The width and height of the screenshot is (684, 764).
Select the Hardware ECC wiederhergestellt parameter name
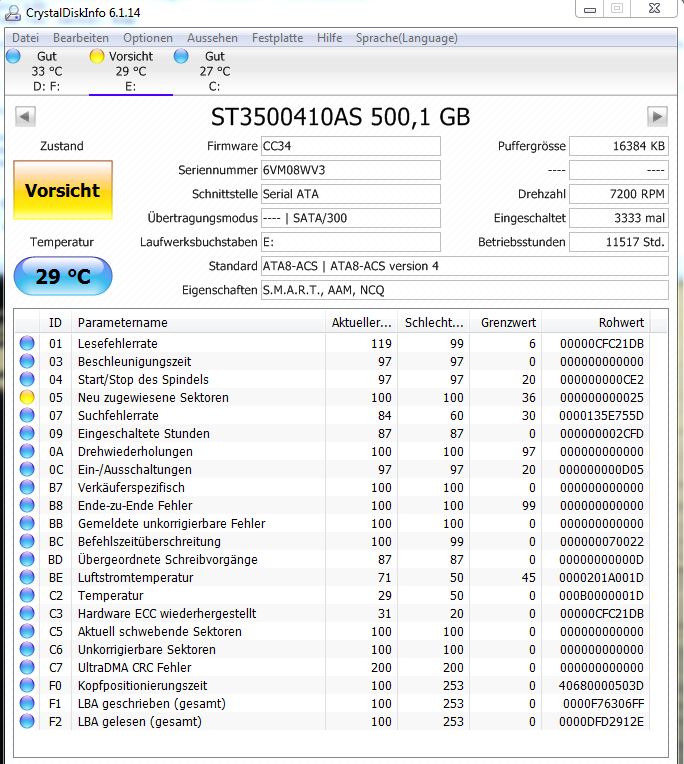(167, 613)
